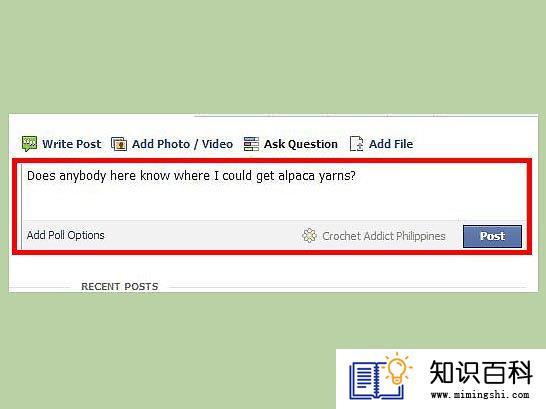The image size is (546, 409).
Task: Click the Add File document icon
Action: tap(357, 144)
